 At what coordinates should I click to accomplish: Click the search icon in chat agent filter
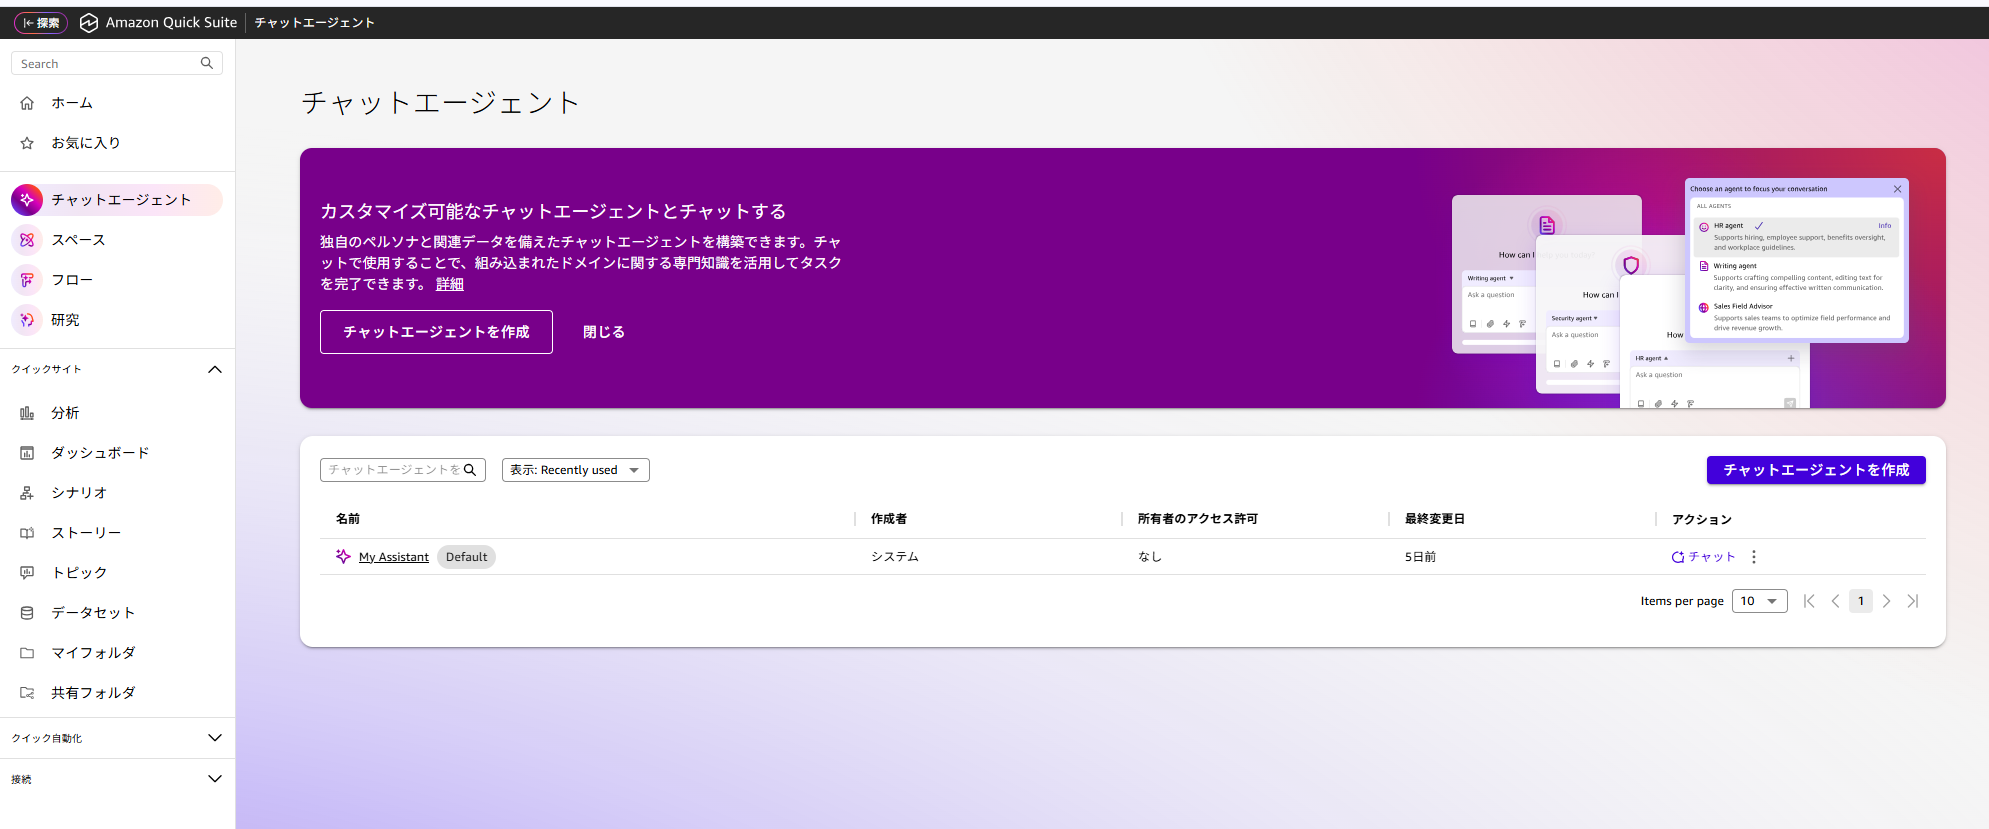click(x=470, y=470)
